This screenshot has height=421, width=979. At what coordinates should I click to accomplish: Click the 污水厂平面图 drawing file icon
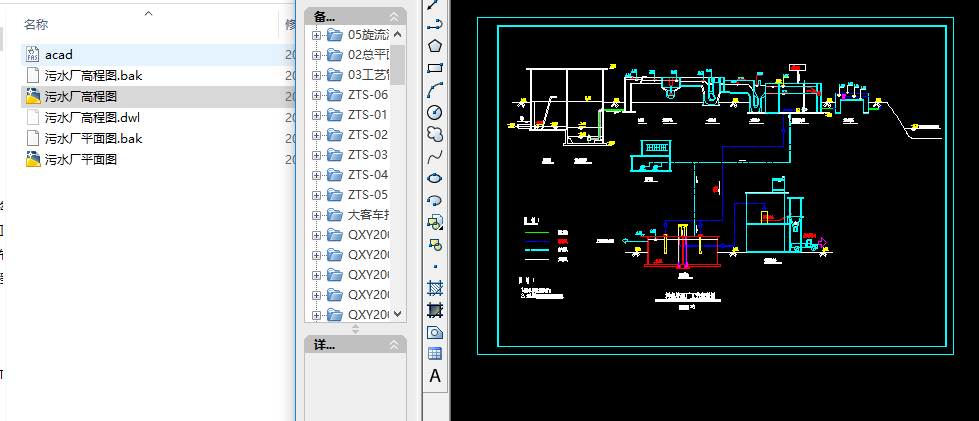click(33, 159)
